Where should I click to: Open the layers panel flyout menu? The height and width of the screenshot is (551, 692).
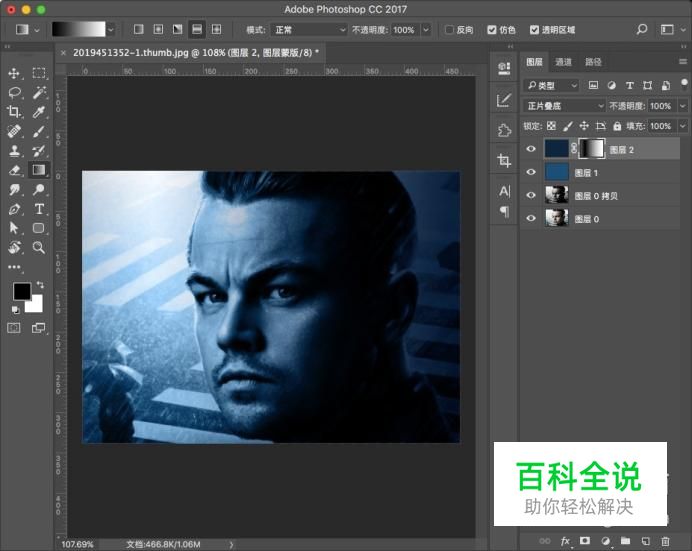(682, 62)
